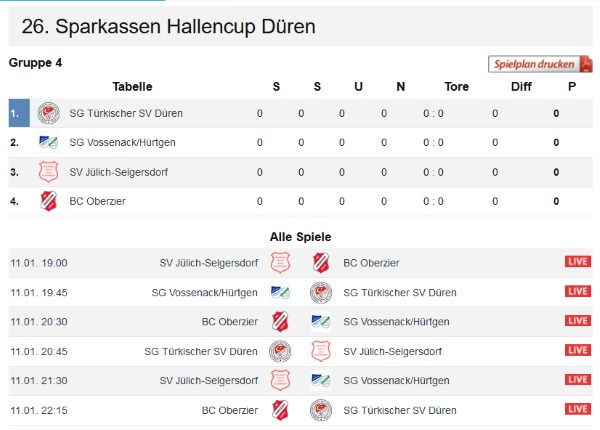Viewport: 600px width, 430px height.
Task: Click the Spielplan drucken button
Action: pyautogui.click(x=540, y=64)
